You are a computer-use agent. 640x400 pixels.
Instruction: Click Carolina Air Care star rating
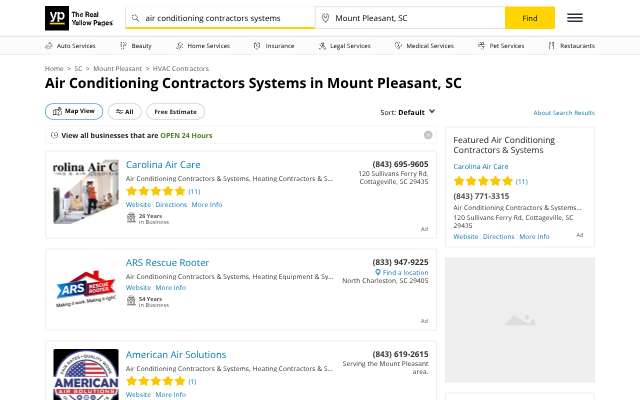[x=156, y=191]
